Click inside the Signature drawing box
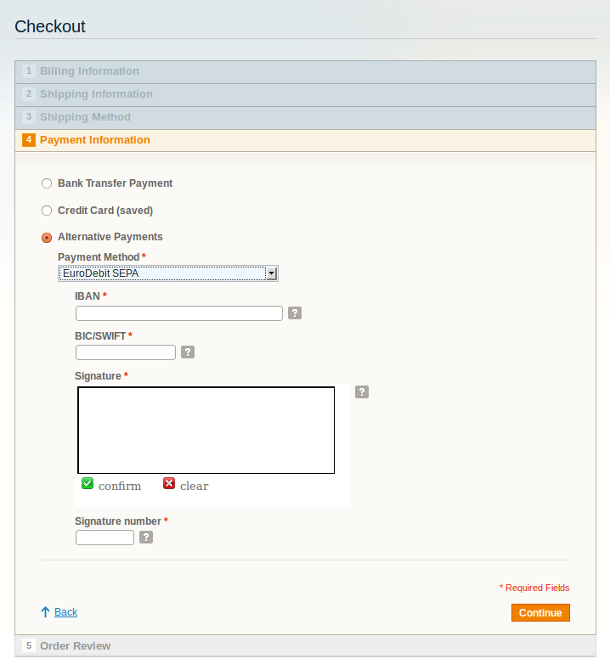 pos(206,430)
